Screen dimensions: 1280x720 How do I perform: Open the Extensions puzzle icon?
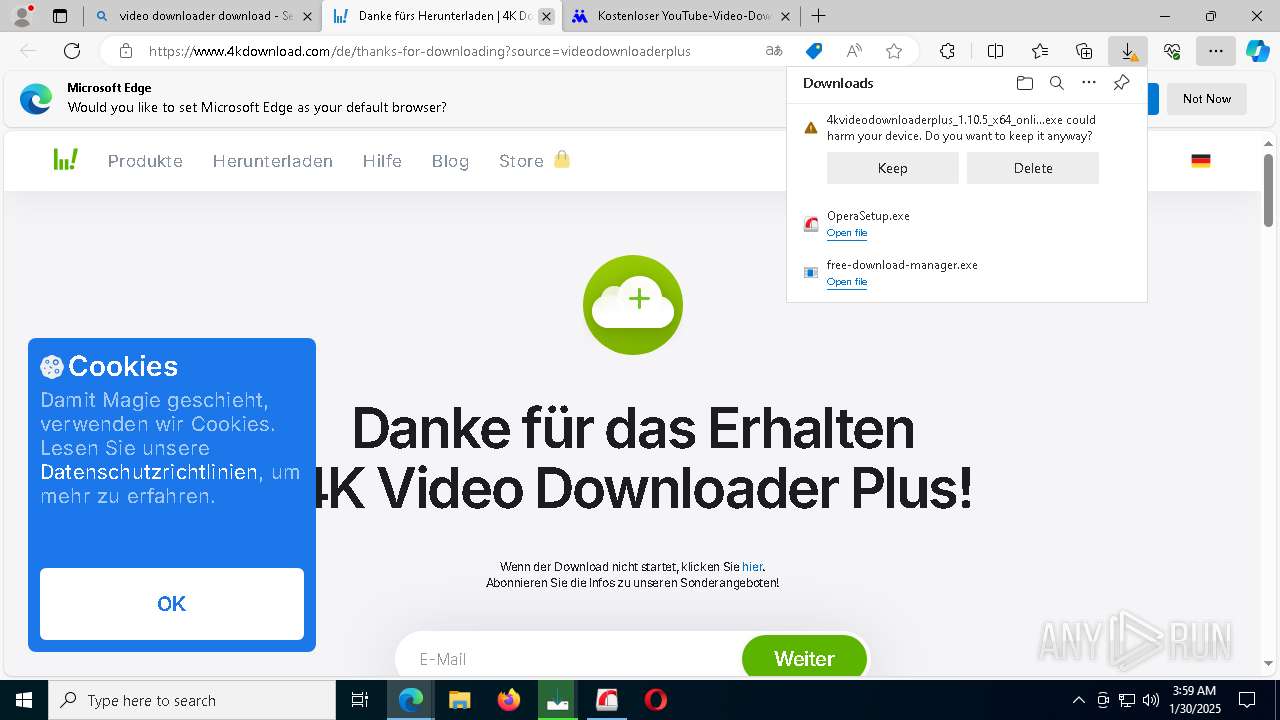coord(947,51)
